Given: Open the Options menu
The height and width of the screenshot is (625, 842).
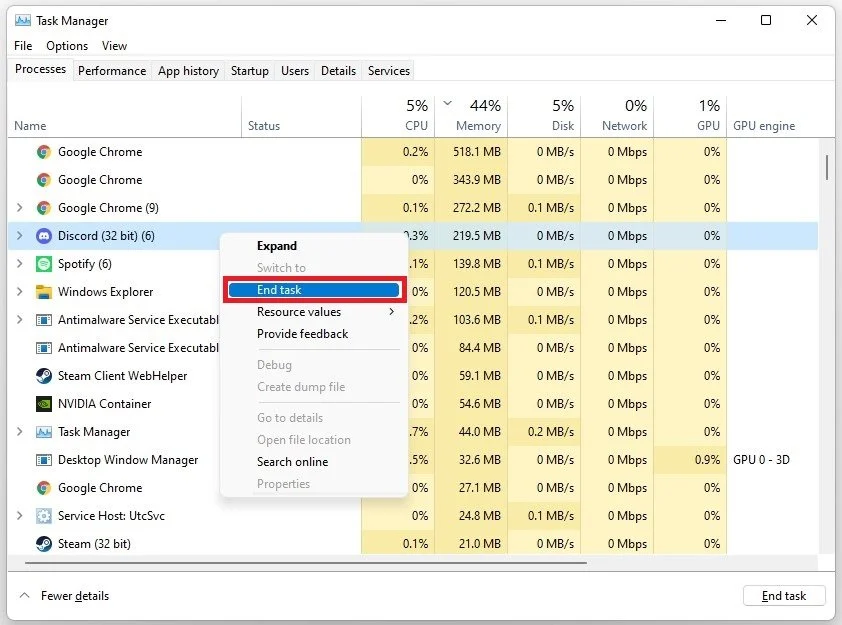Looking at the screenshot, I should (x=67, y=46).
